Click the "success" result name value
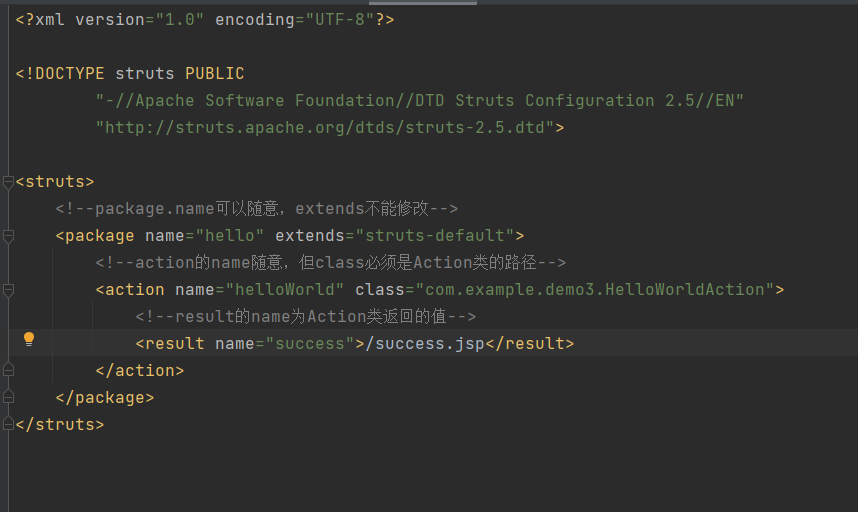Screen dimensions: 858x512 tap(310, 344)
